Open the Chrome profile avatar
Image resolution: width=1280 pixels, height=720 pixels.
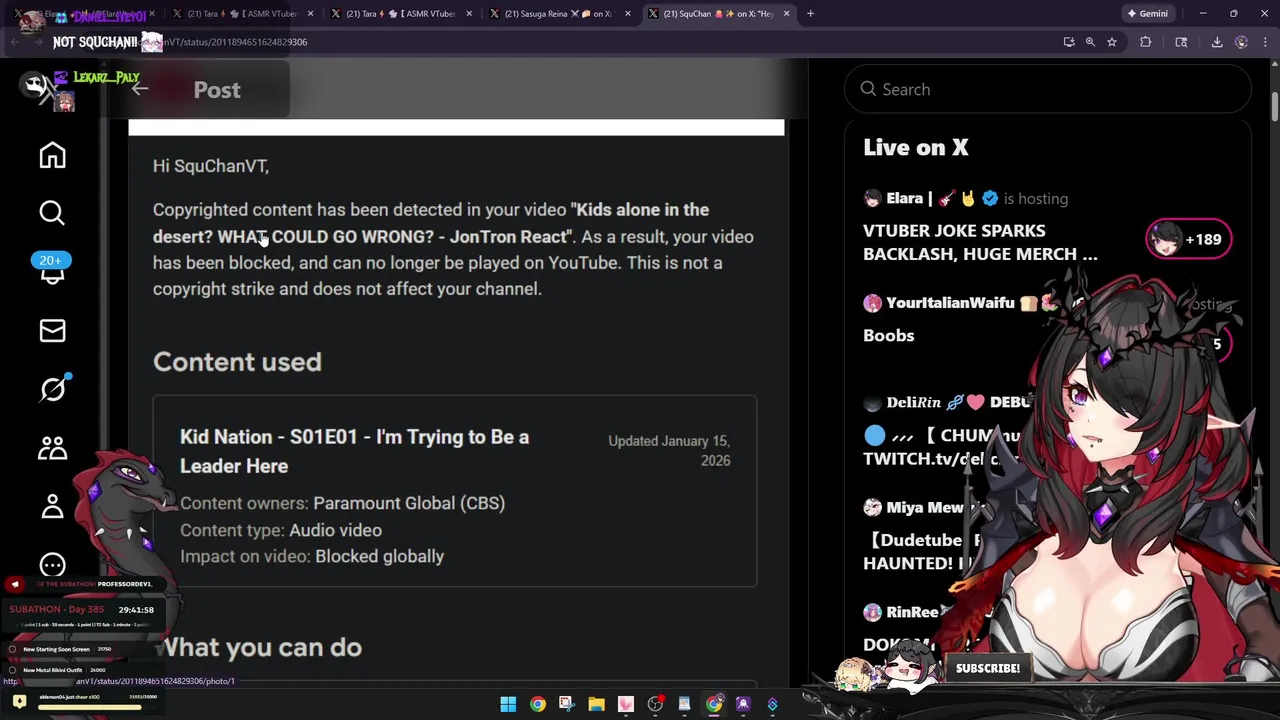pos(1241,42)
